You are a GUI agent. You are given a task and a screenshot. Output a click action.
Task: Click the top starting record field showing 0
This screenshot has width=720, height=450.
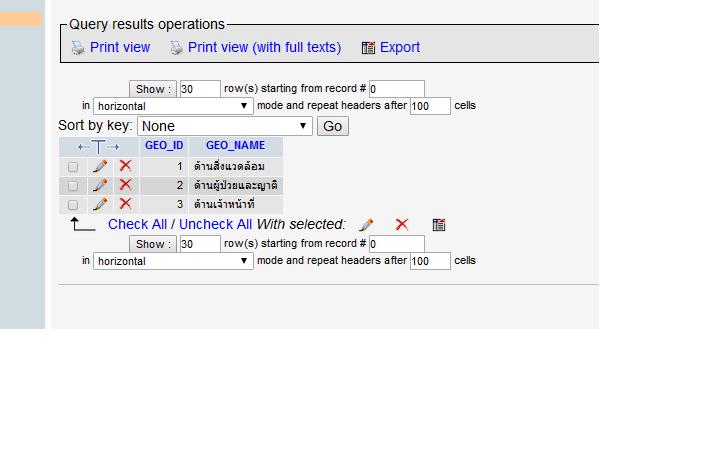click(x=397, y=89)
